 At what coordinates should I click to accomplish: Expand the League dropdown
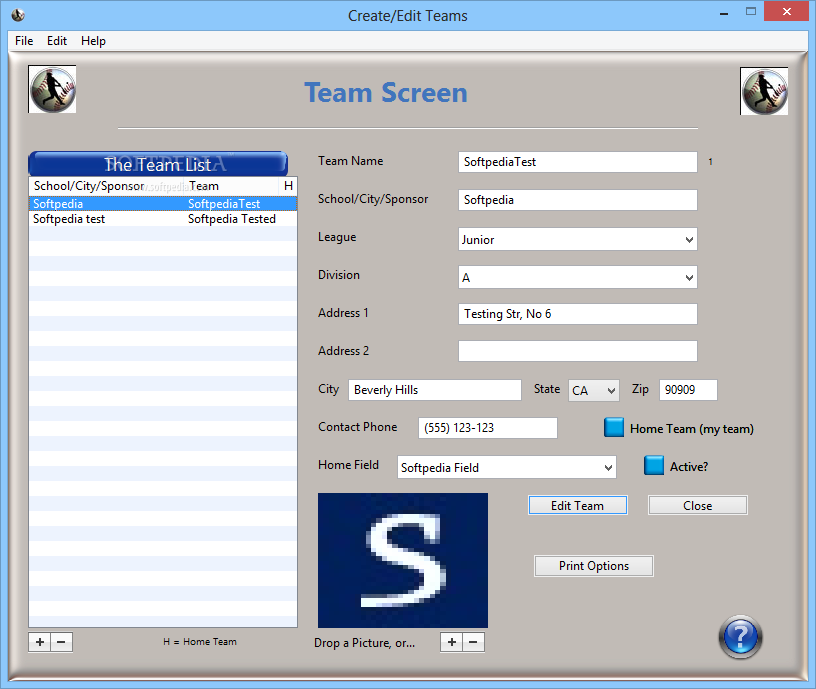[689, 240]
